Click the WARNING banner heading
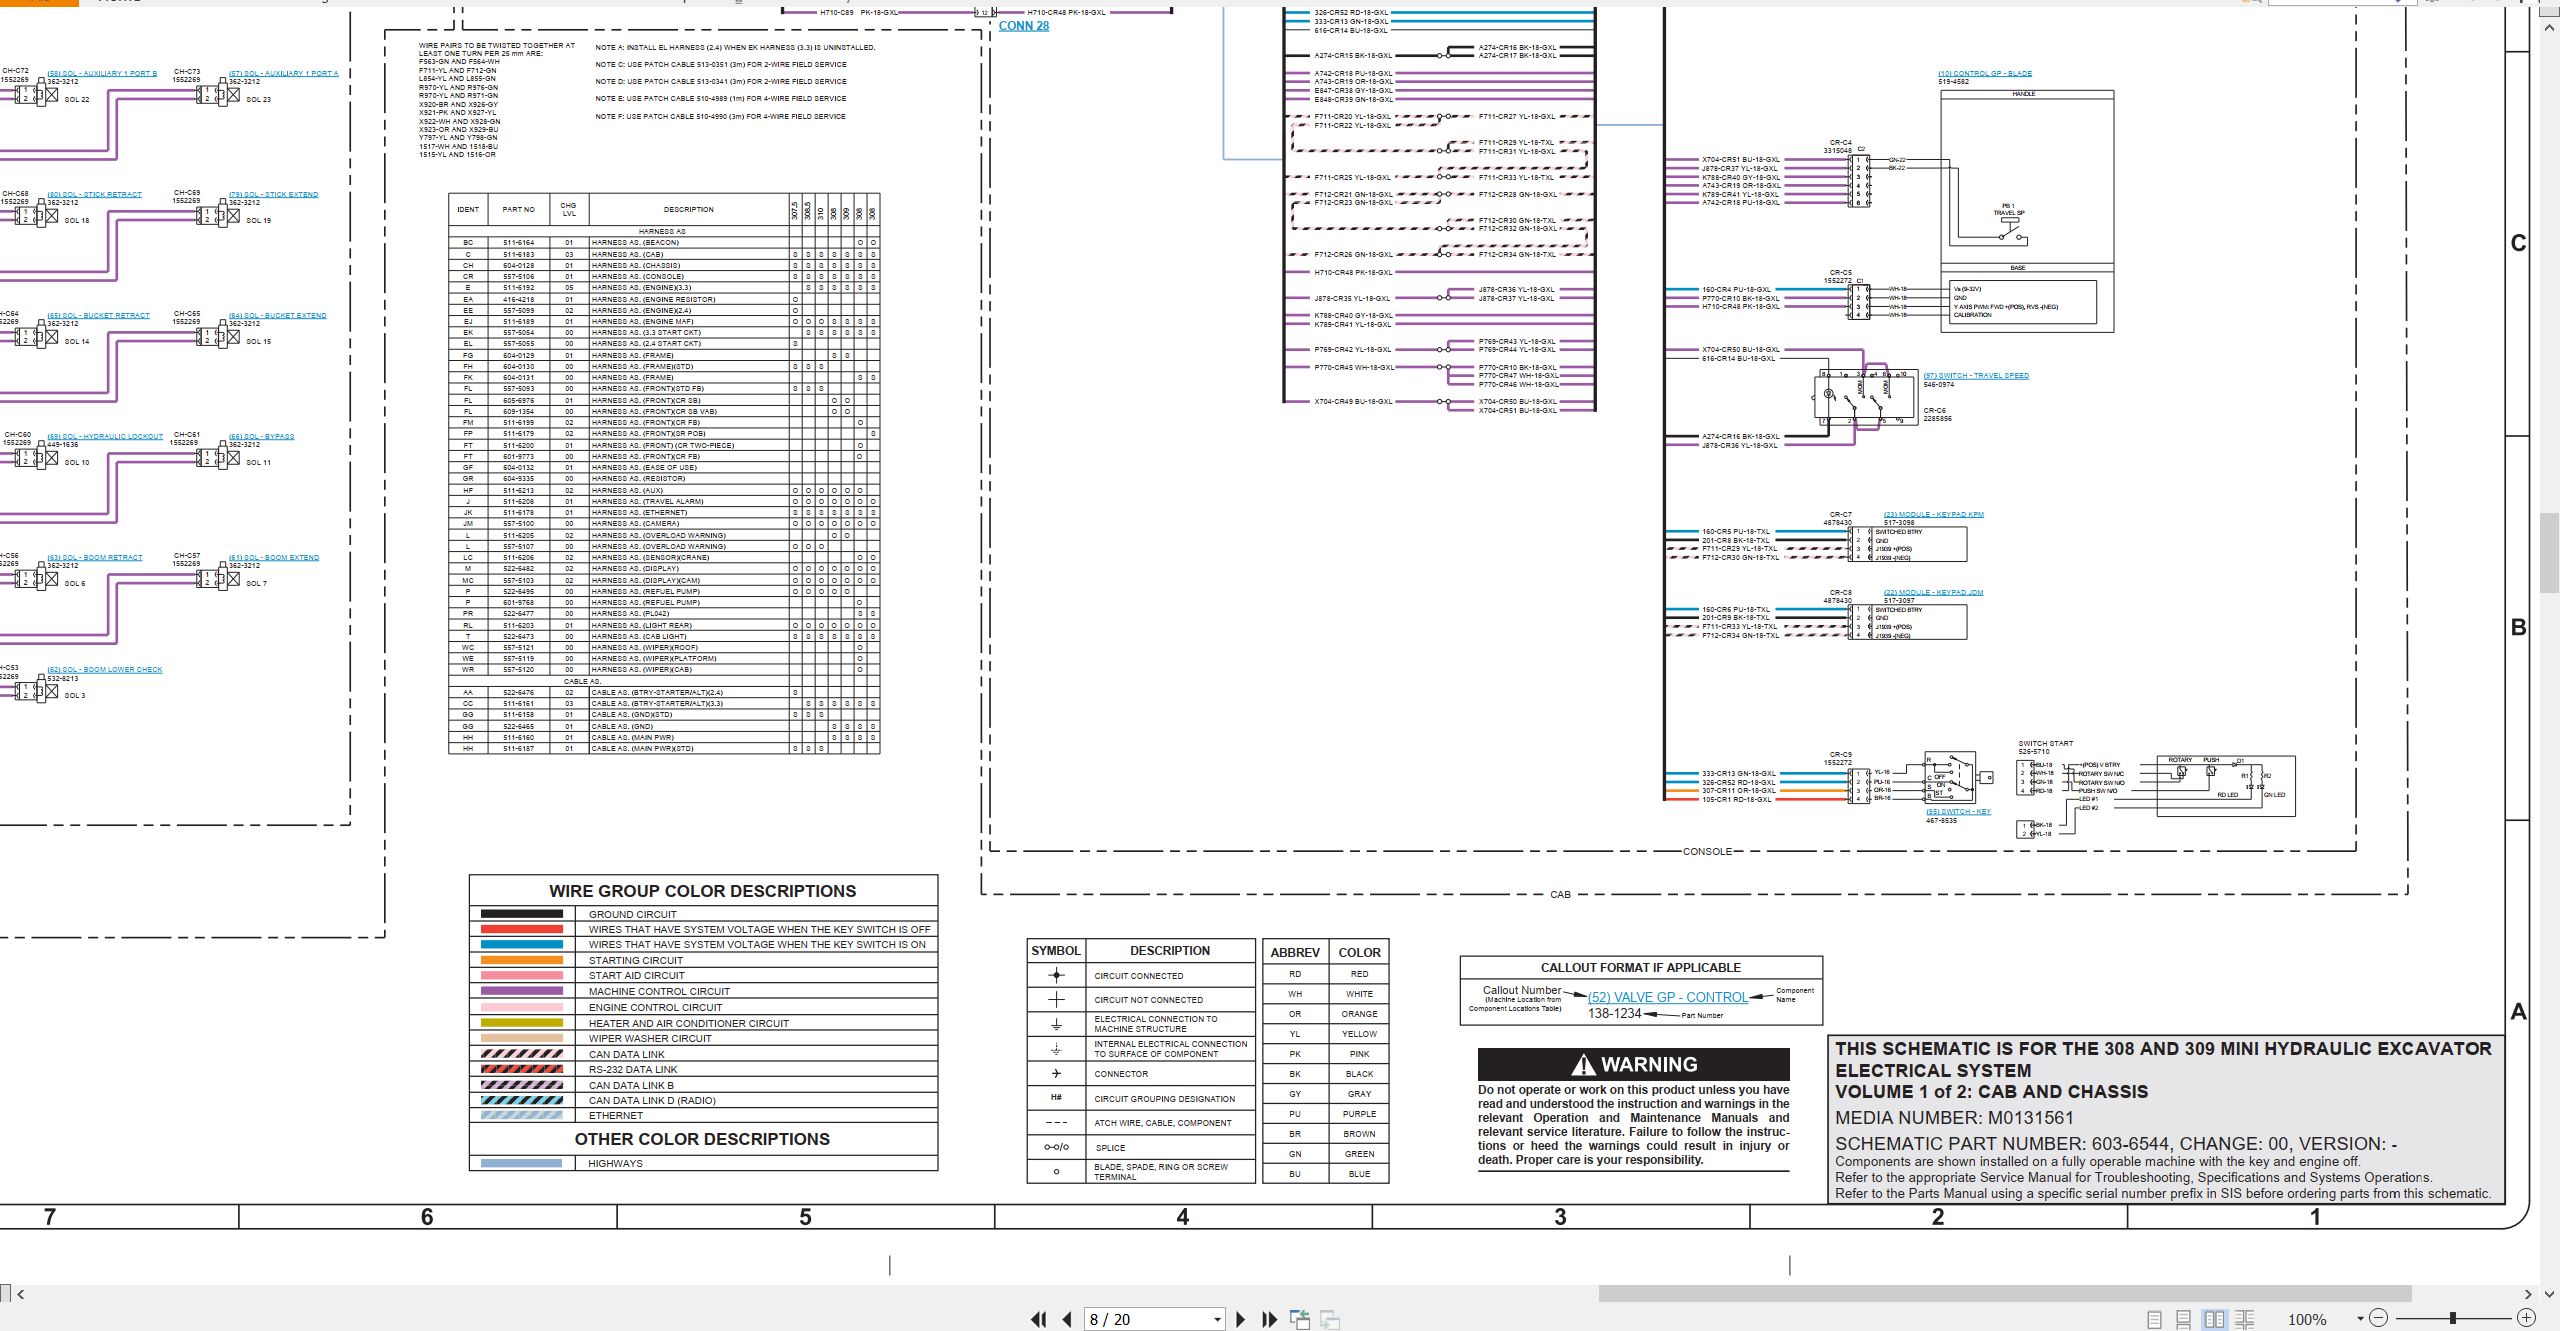The image size is (2560, 1331). click(1634, 1064)
